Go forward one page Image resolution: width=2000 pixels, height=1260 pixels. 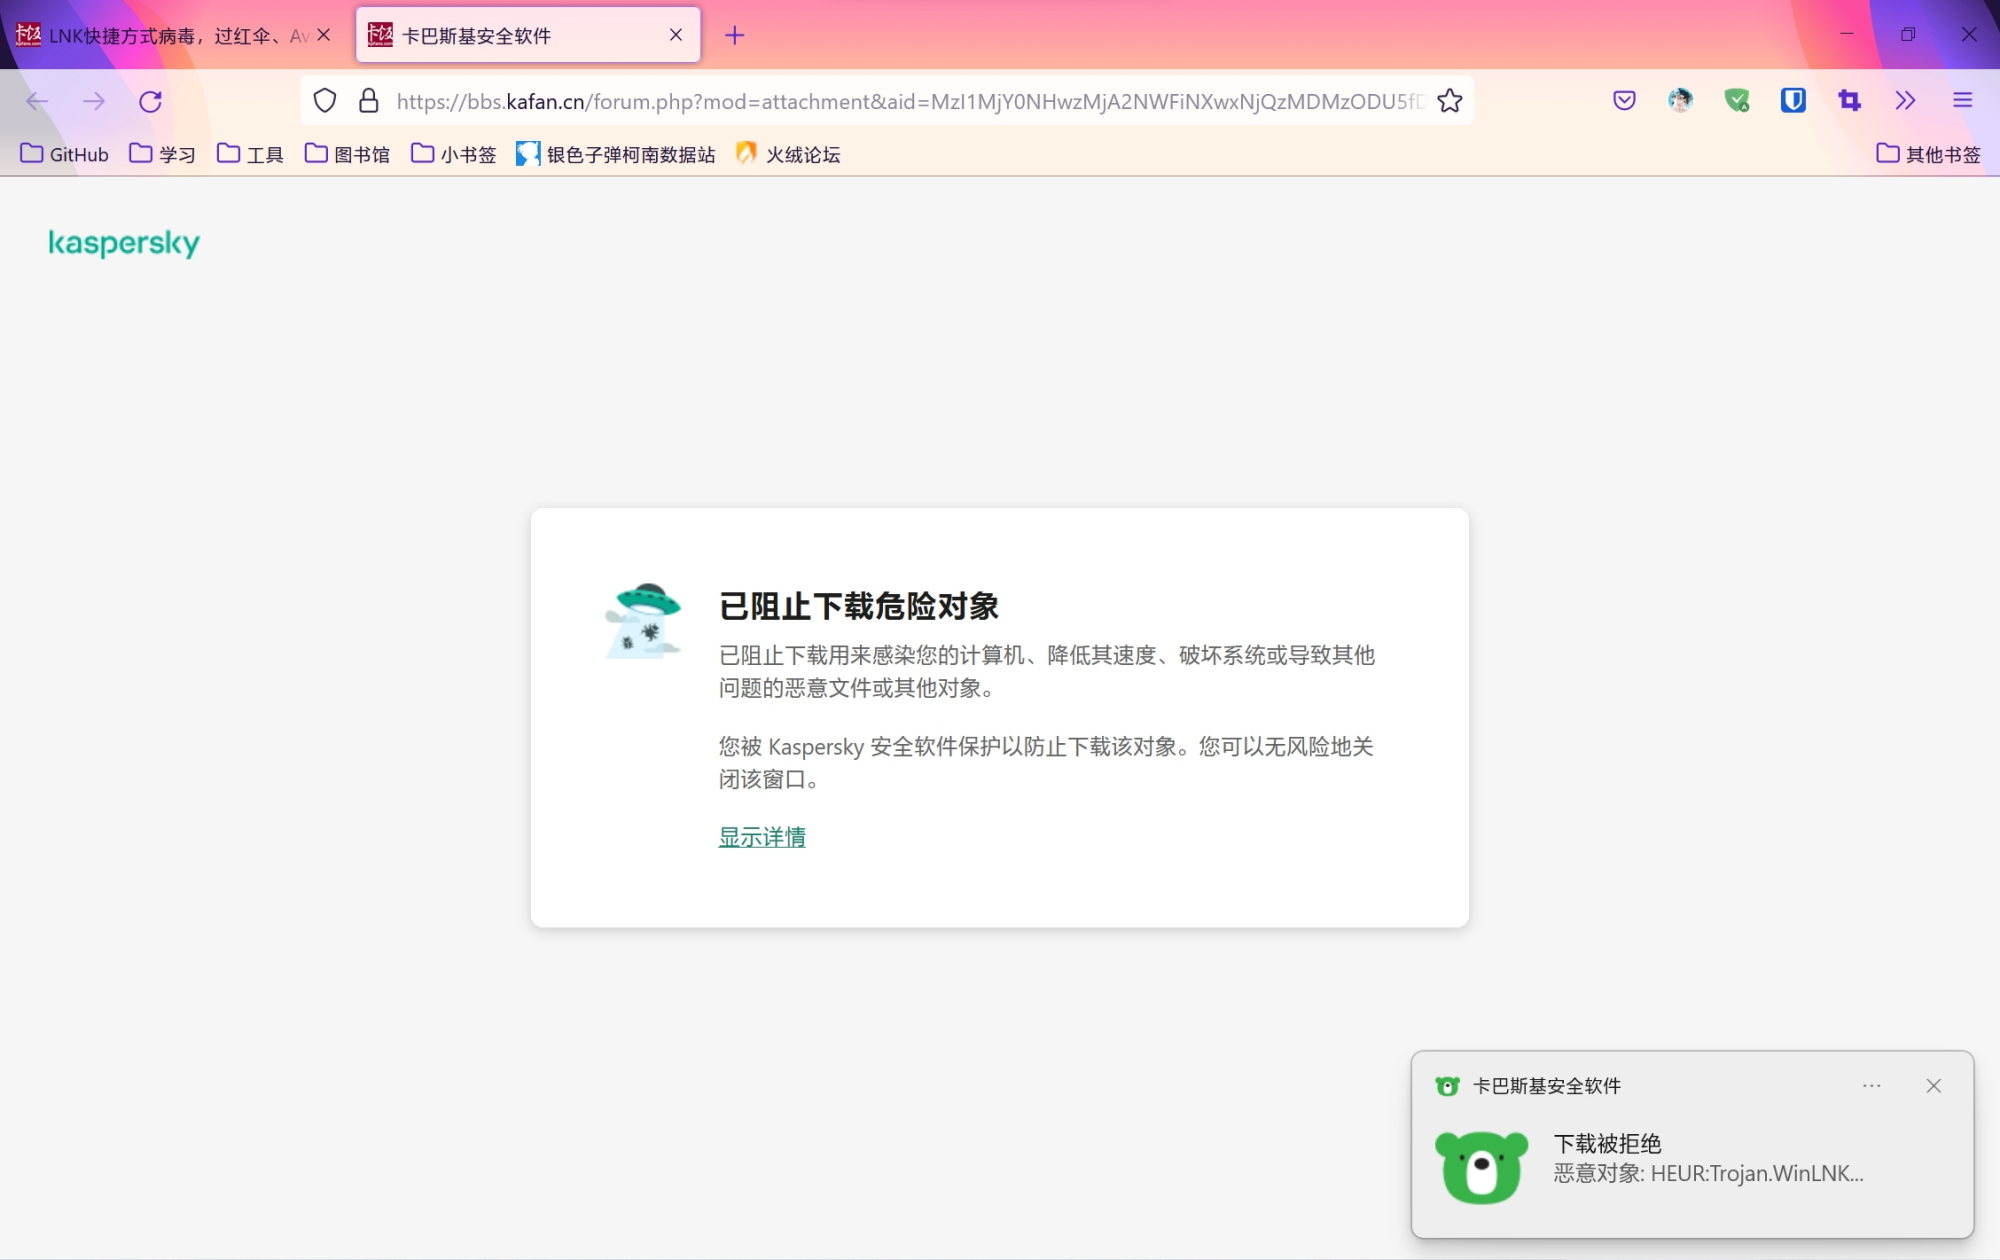coord(94,101)
